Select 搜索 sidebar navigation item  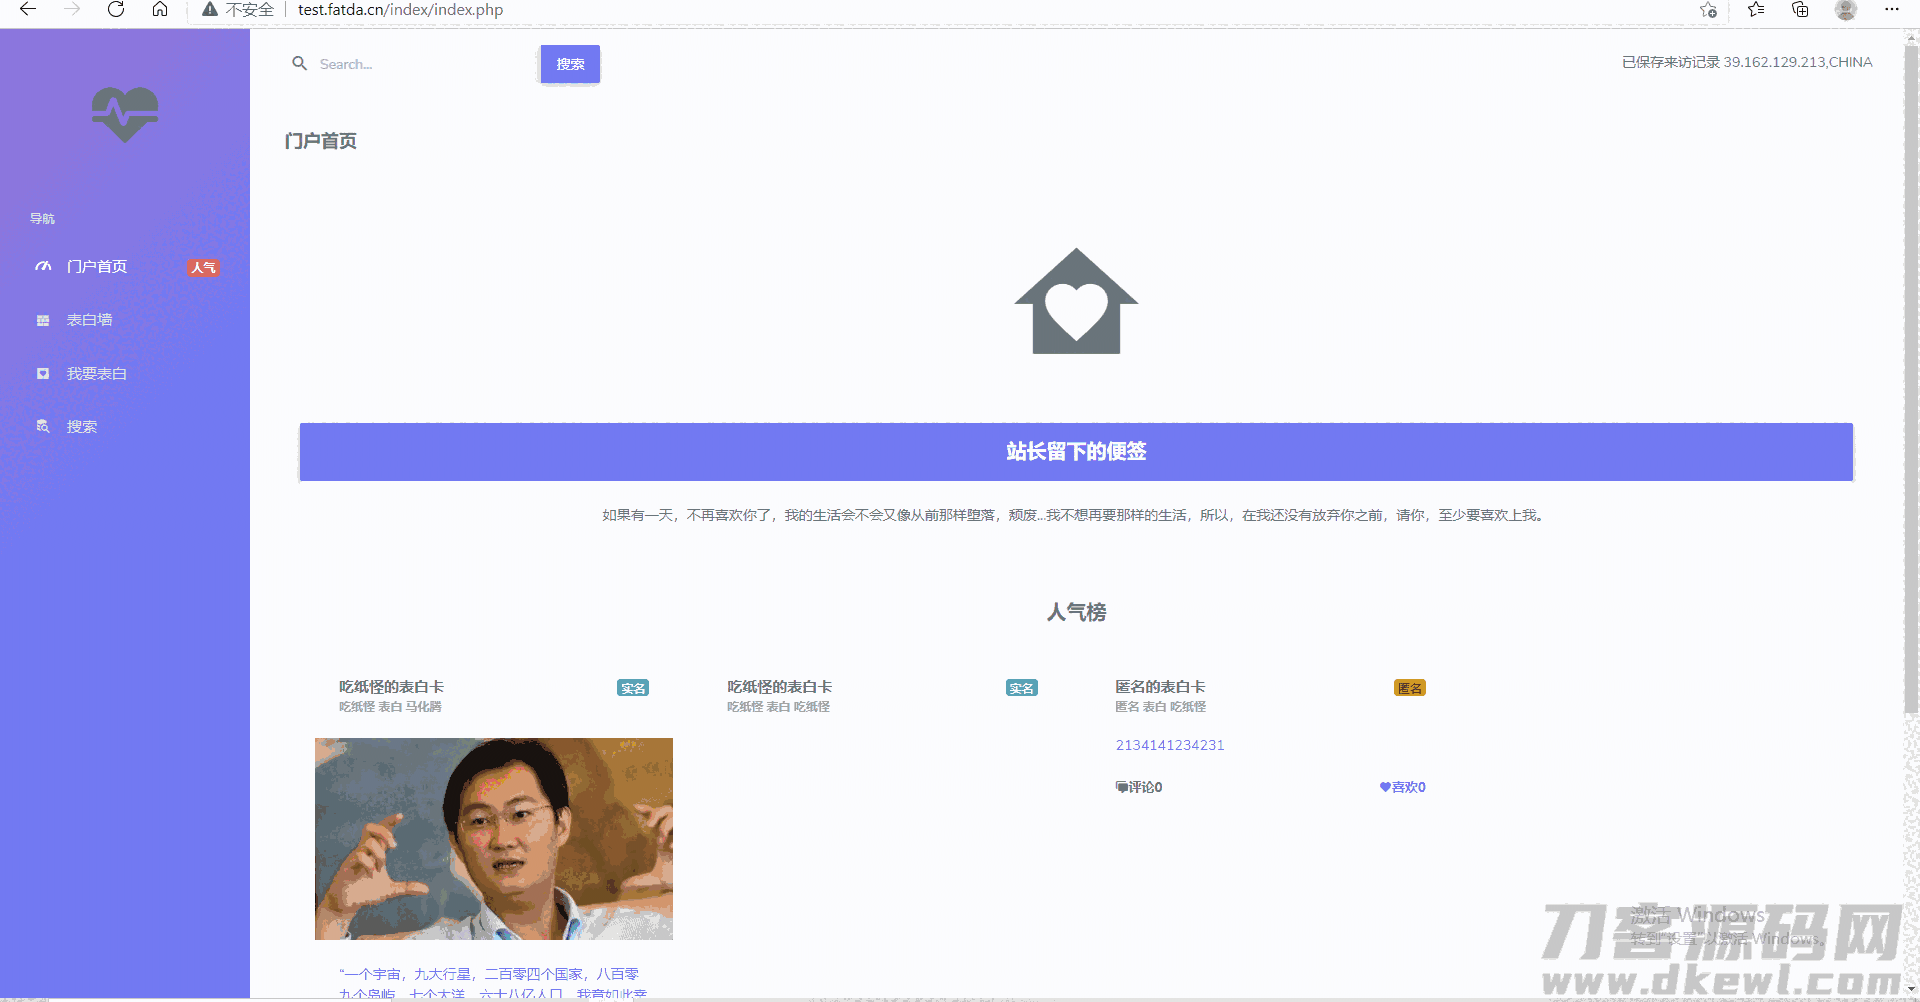pyautogui.click(x=81, y=427)
